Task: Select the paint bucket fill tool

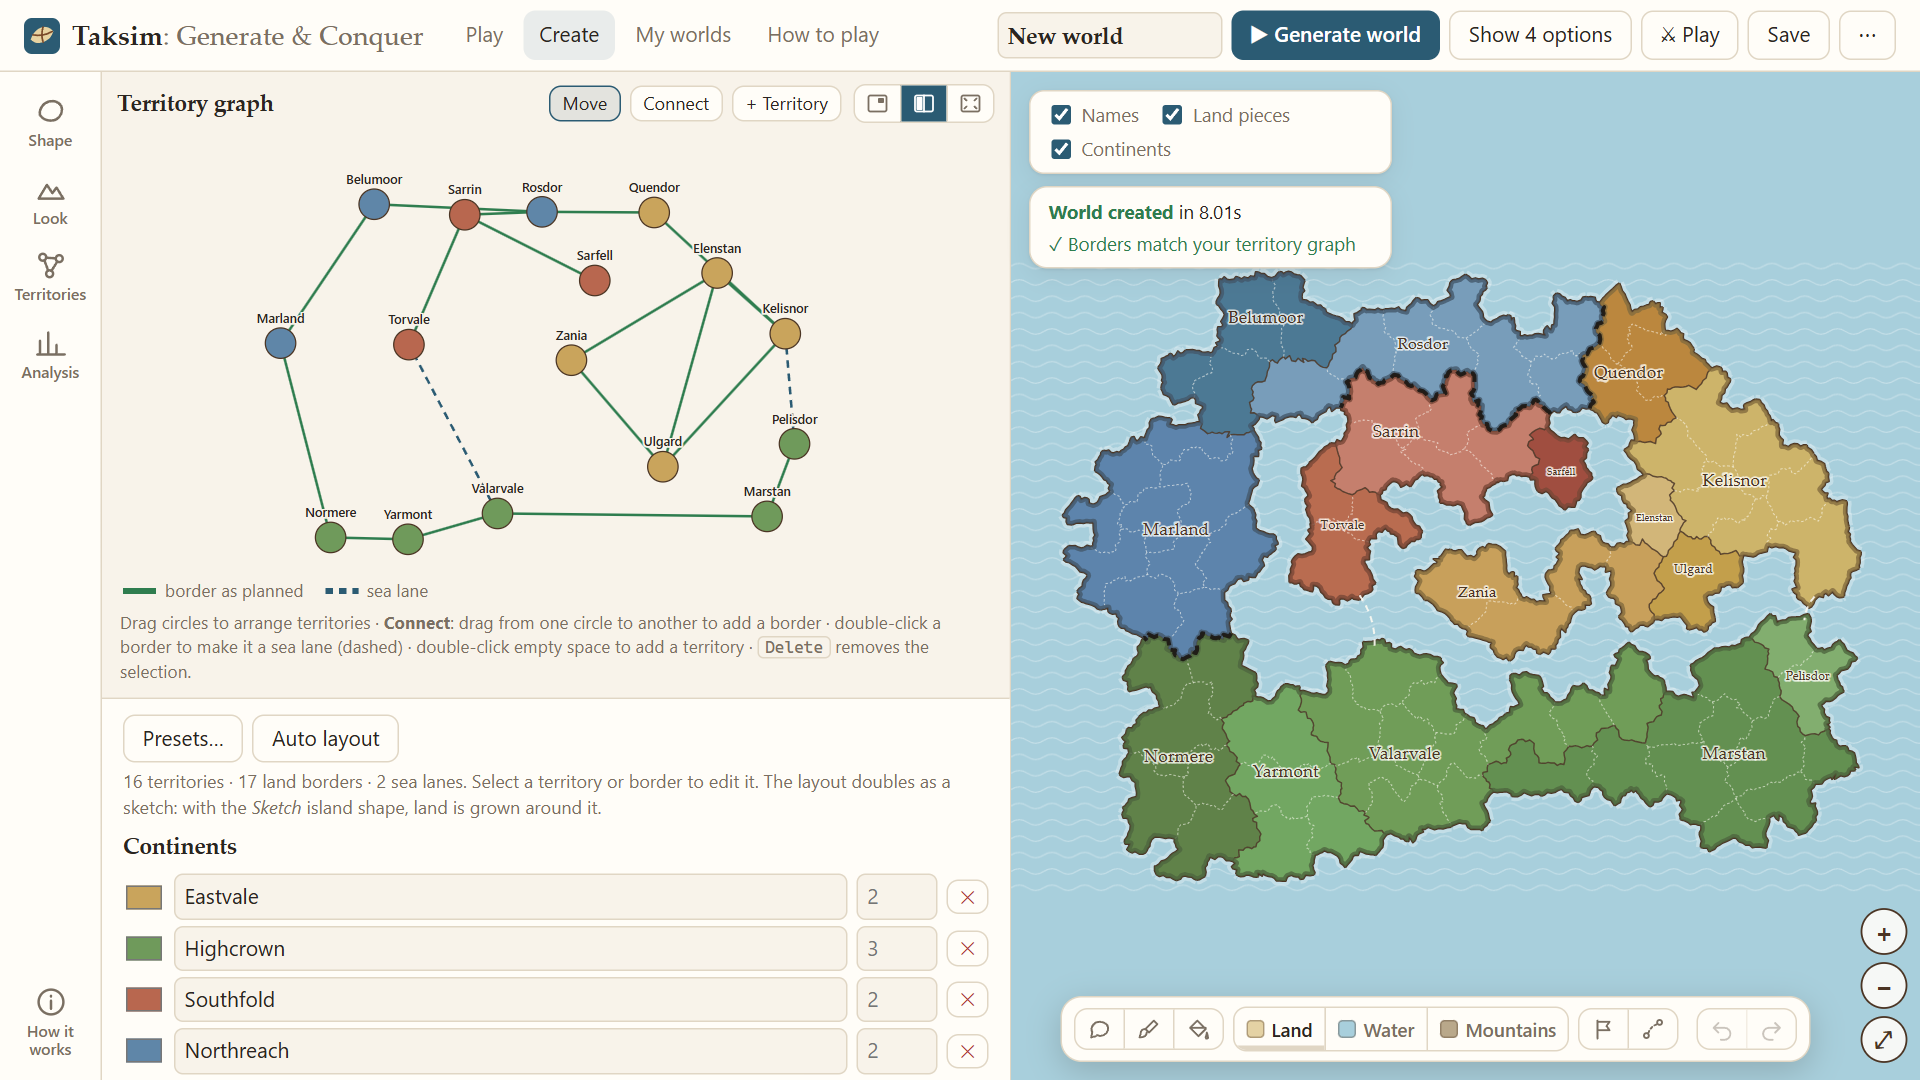Action: click(x=1198, y=1030)
